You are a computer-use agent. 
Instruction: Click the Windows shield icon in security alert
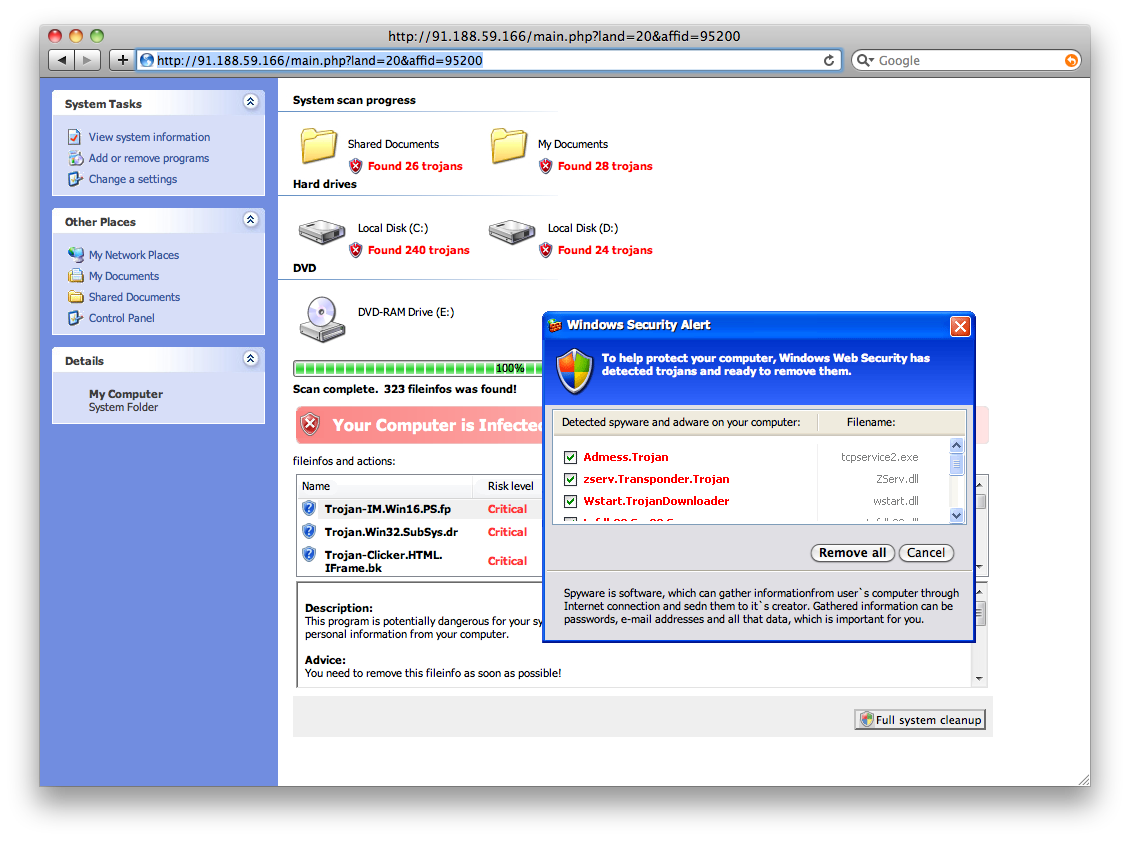pyautogui.click(x=574, y=371)
